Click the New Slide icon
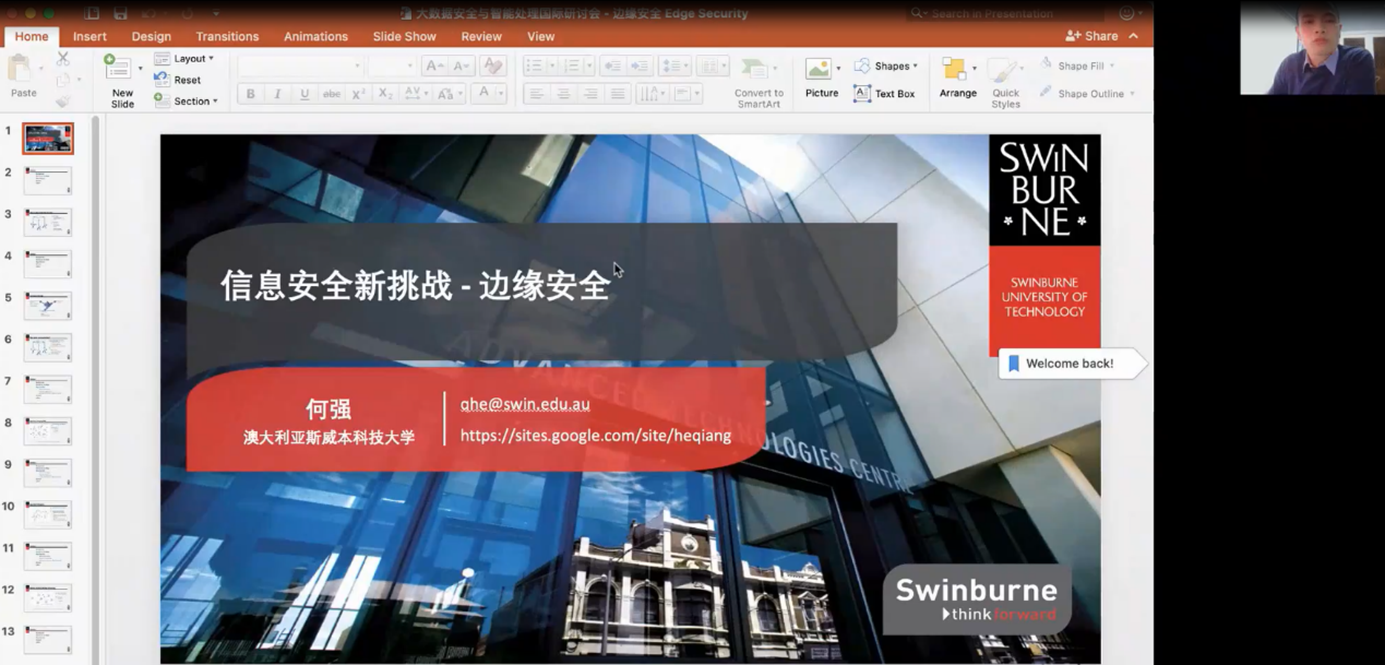The height and width of the screenshot is (665, 1385). pyautogui.click(x=118, y=70)
